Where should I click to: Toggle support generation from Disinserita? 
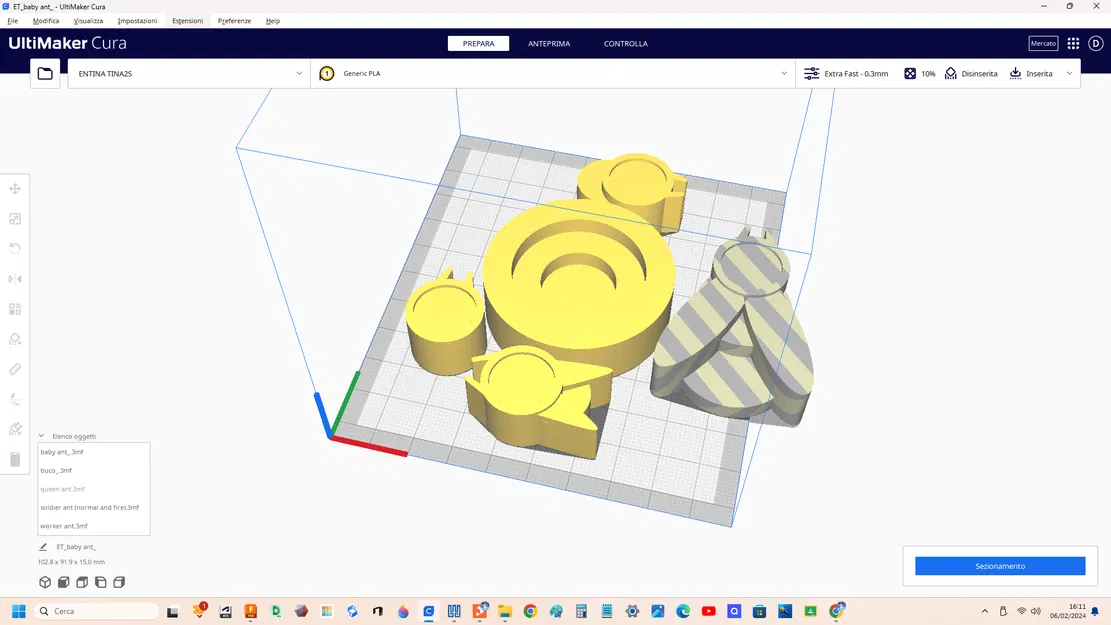point(970,73)
